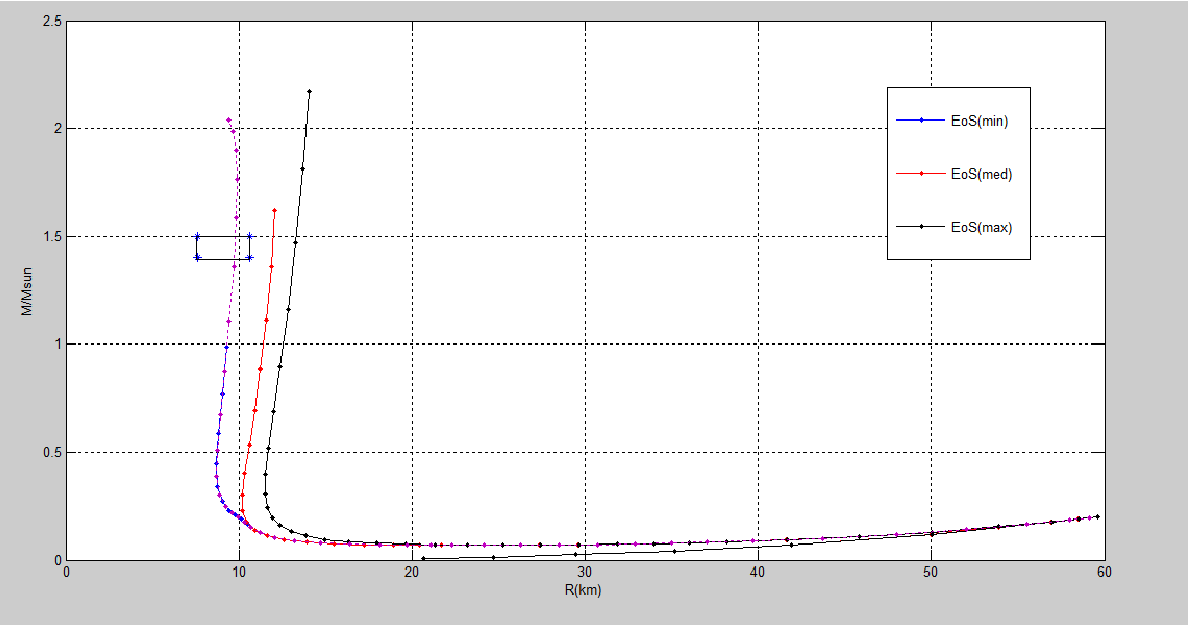The width and height of the screenshot is (1189, 625).
Task: Click the topmost point of the magenta curve
Action: 228,120
